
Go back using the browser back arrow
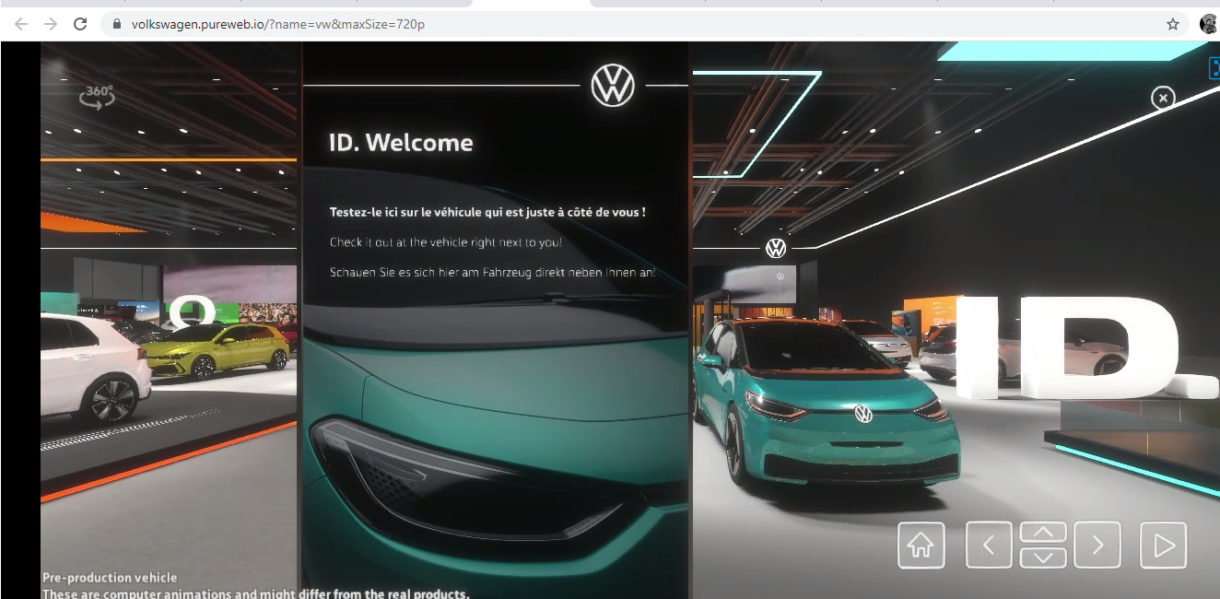tap(21, 24)
